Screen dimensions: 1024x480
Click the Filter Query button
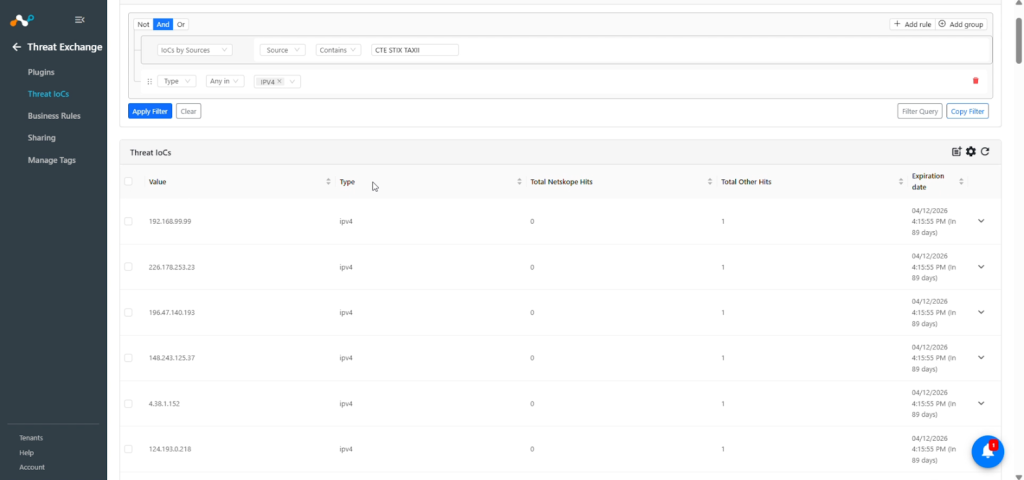click(920, 111)
